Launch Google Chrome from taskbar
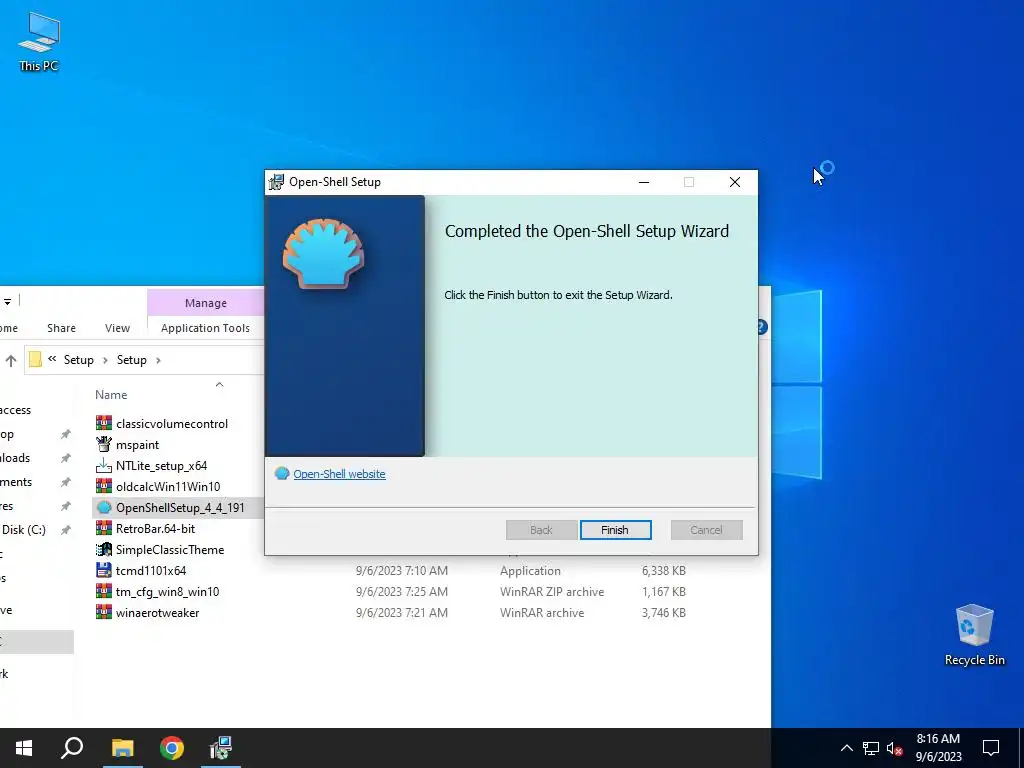Screen dimensions: 1024x768 point(172,748)
